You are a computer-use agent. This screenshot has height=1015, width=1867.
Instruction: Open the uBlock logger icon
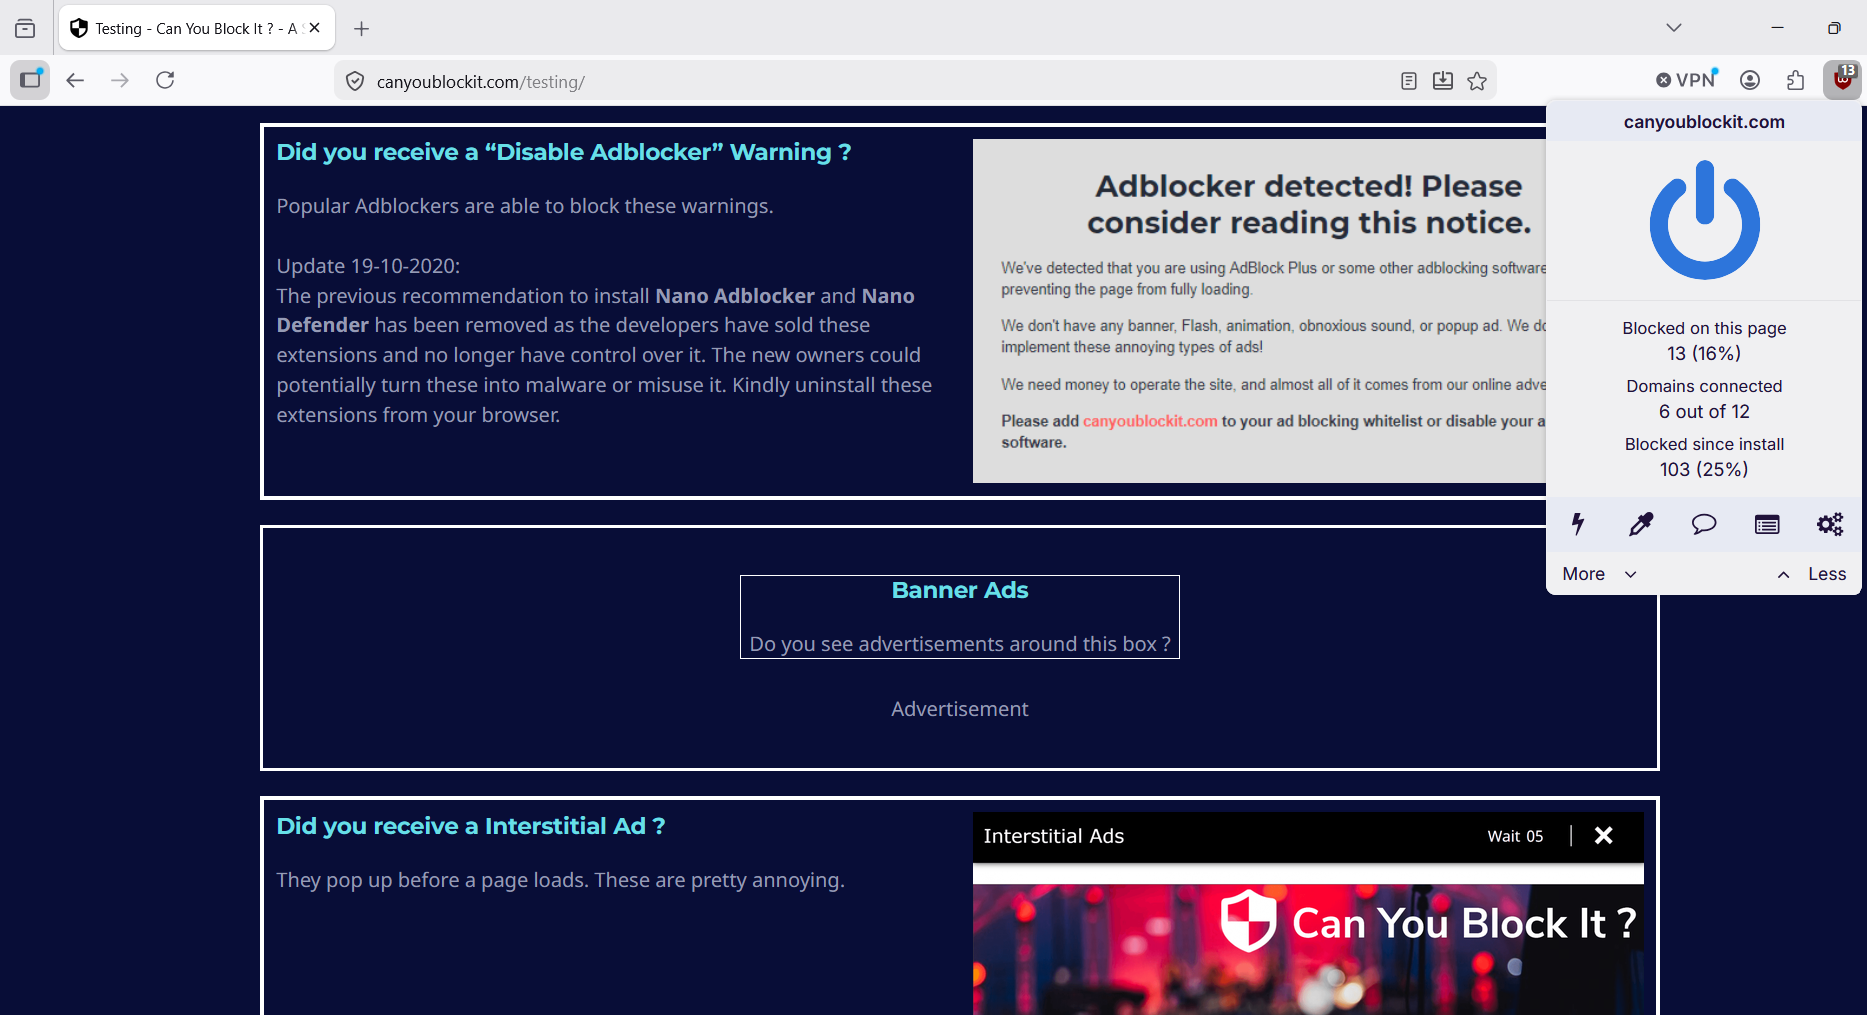pos(1767,524)
